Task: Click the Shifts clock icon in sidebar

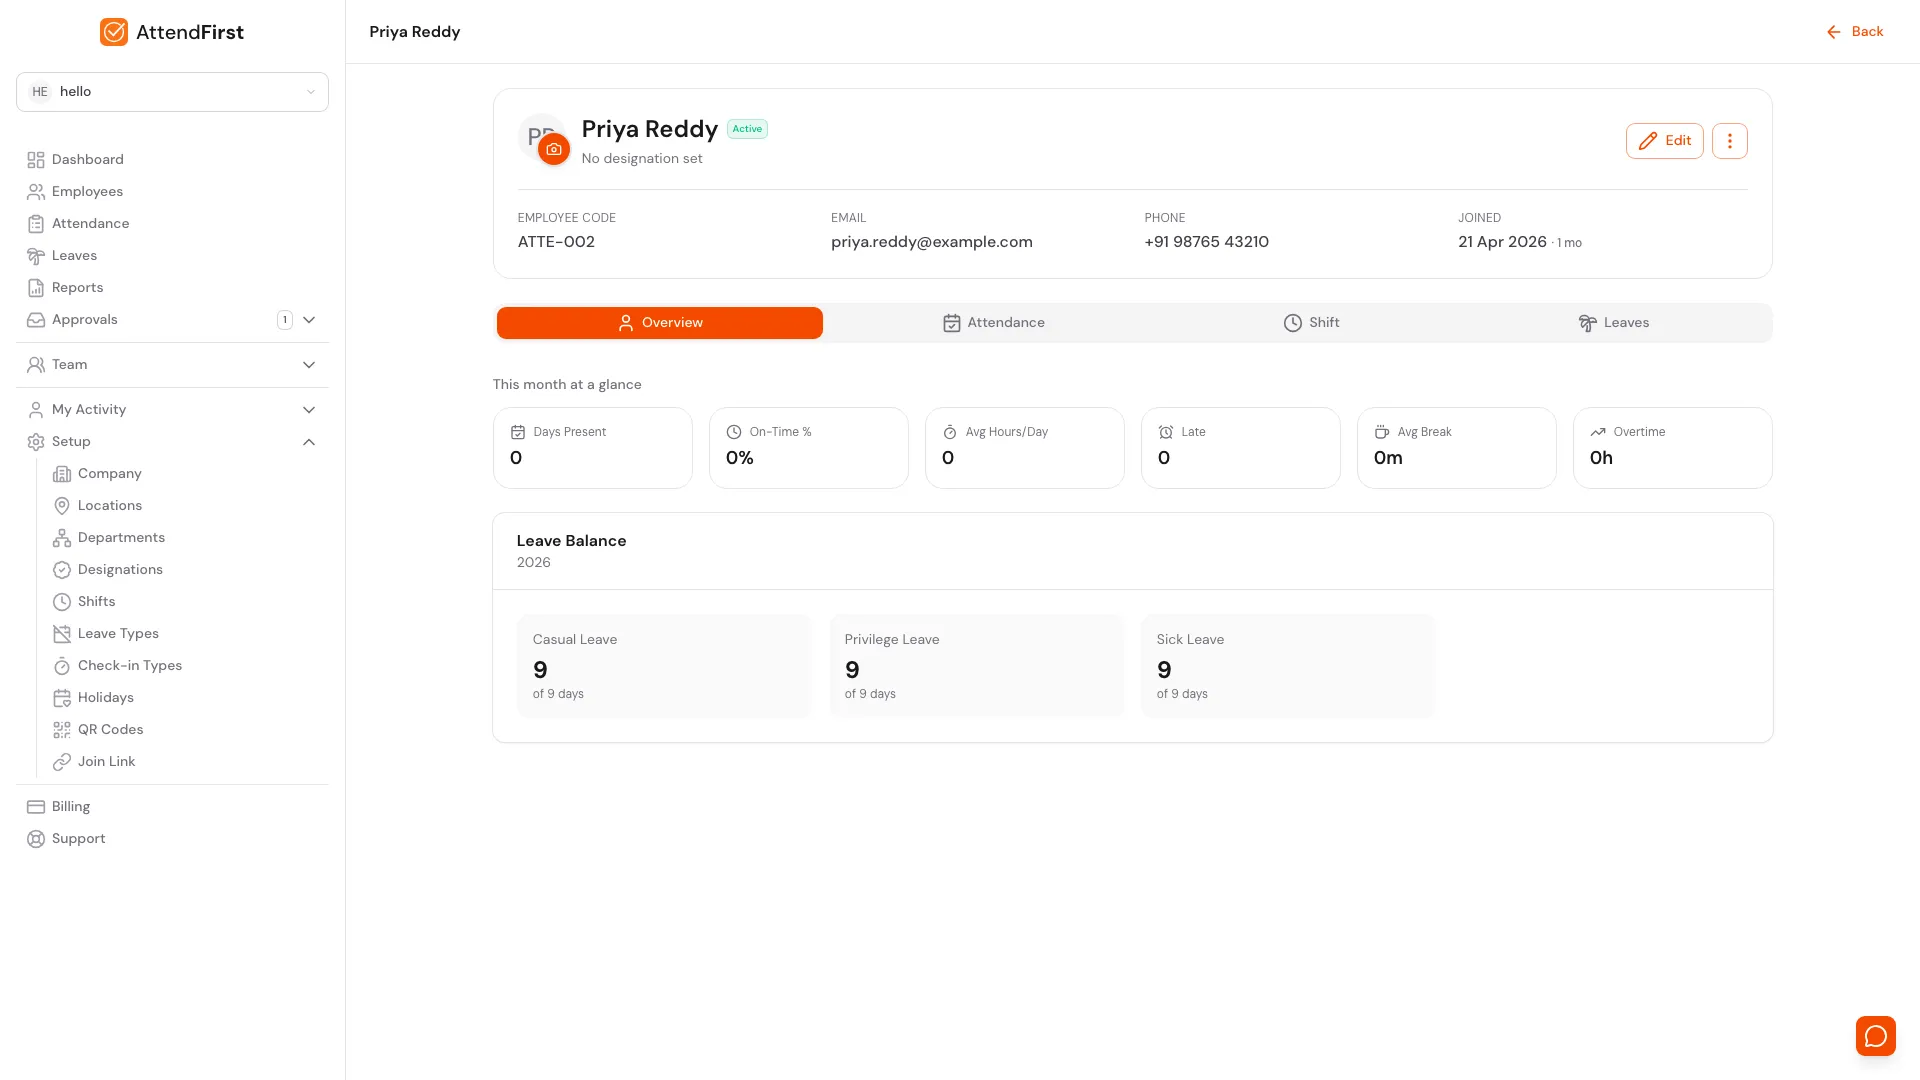Action: click(62, 602)
